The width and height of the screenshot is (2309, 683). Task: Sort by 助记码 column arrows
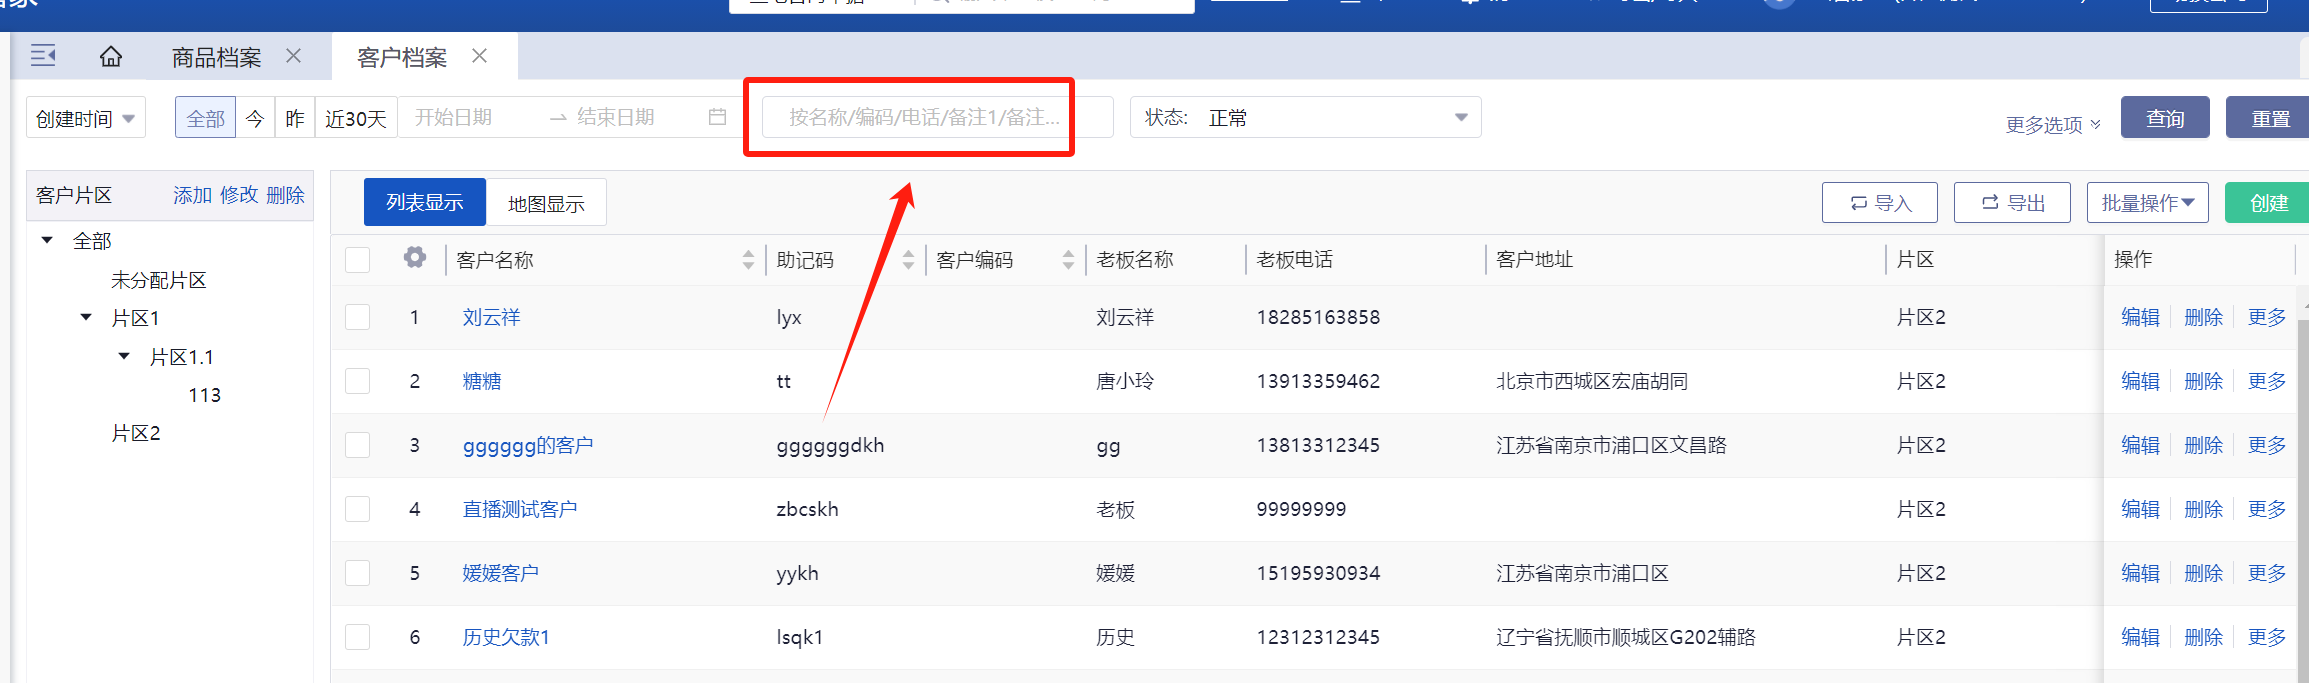pos(908,260)
